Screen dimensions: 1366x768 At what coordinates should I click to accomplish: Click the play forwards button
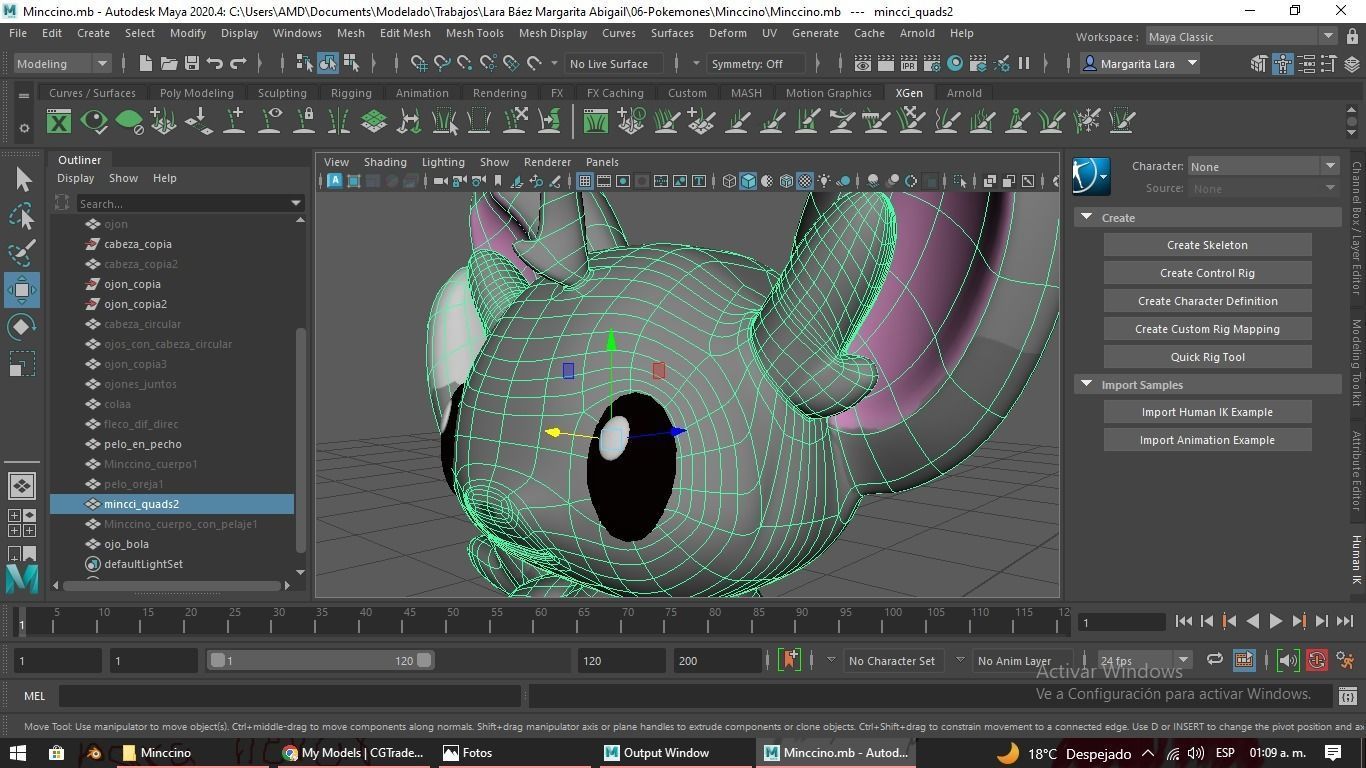click(1276, 621)
